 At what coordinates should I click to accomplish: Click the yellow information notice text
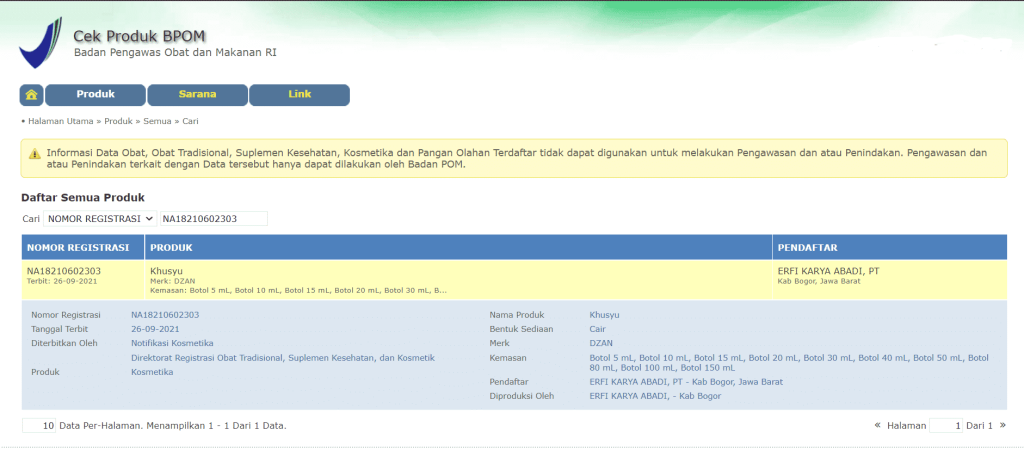516,159
